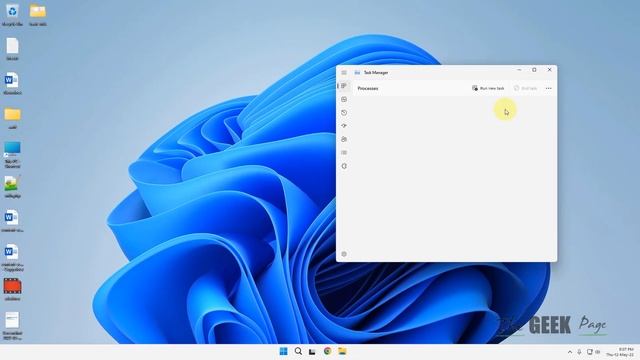The image size is (640, 360).
Task: Open the Details page in Task Manager
Action: coord(344,153)
